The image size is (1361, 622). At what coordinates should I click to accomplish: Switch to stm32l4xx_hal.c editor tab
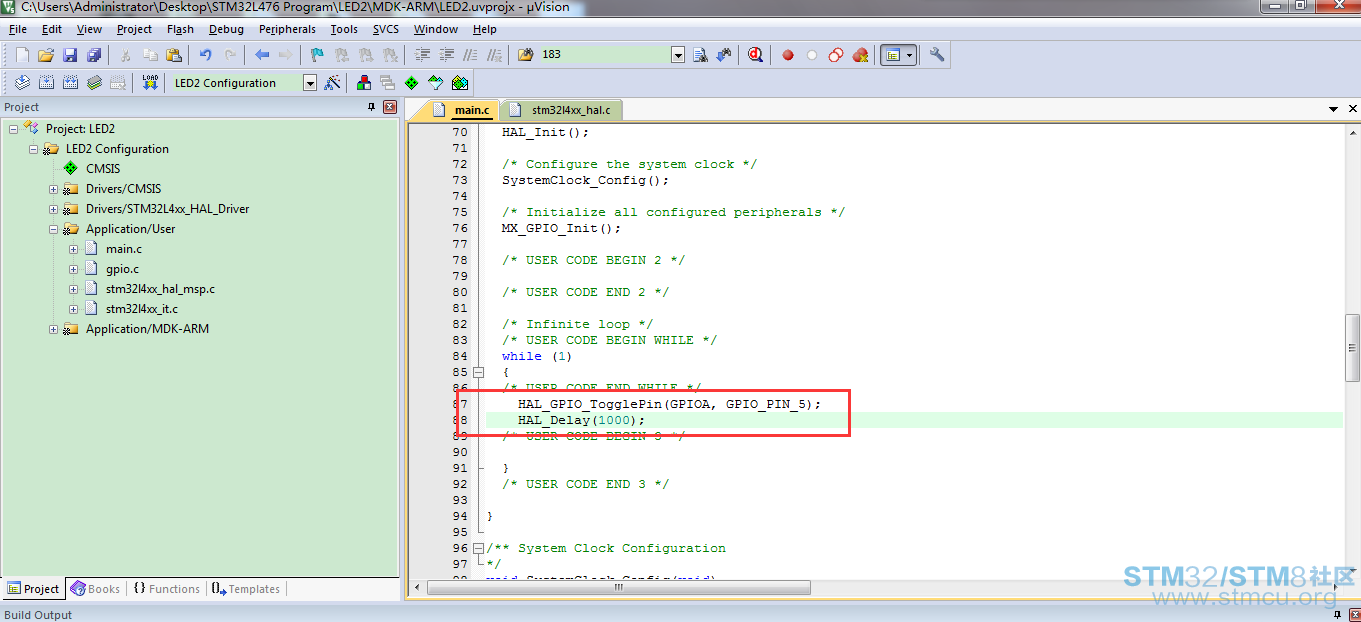click(561, 110)
